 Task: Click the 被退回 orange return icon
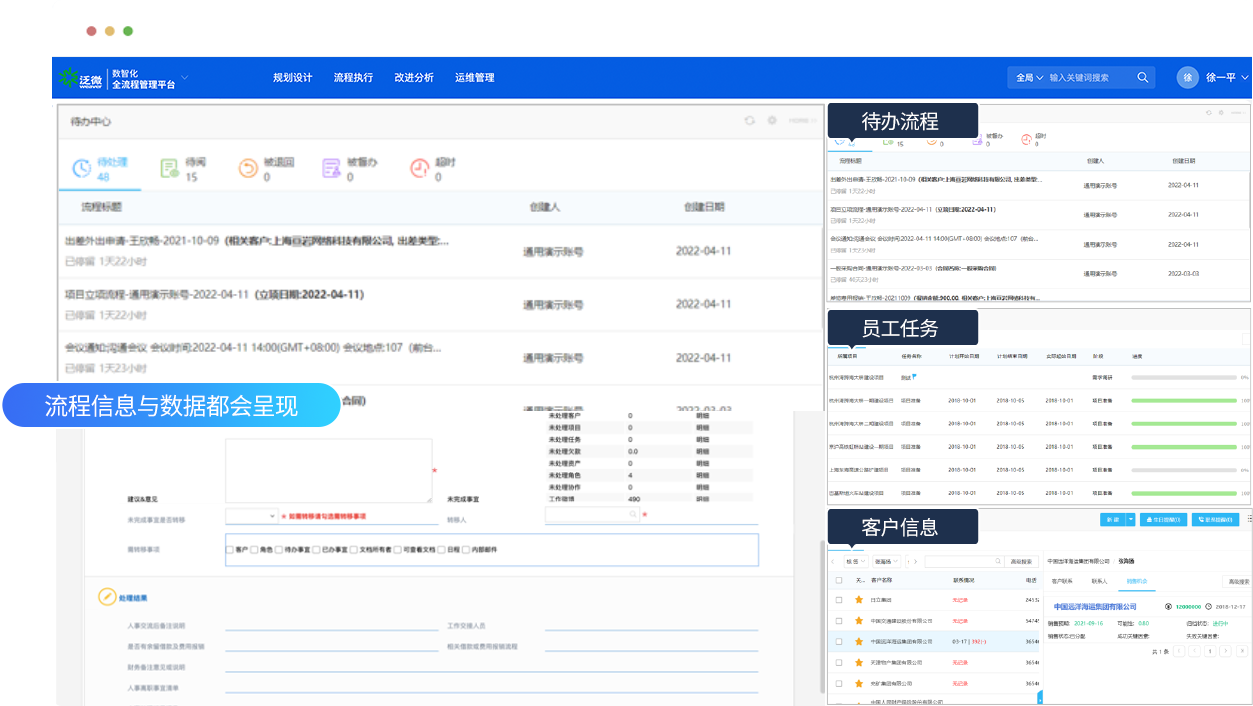pos(248,169)
